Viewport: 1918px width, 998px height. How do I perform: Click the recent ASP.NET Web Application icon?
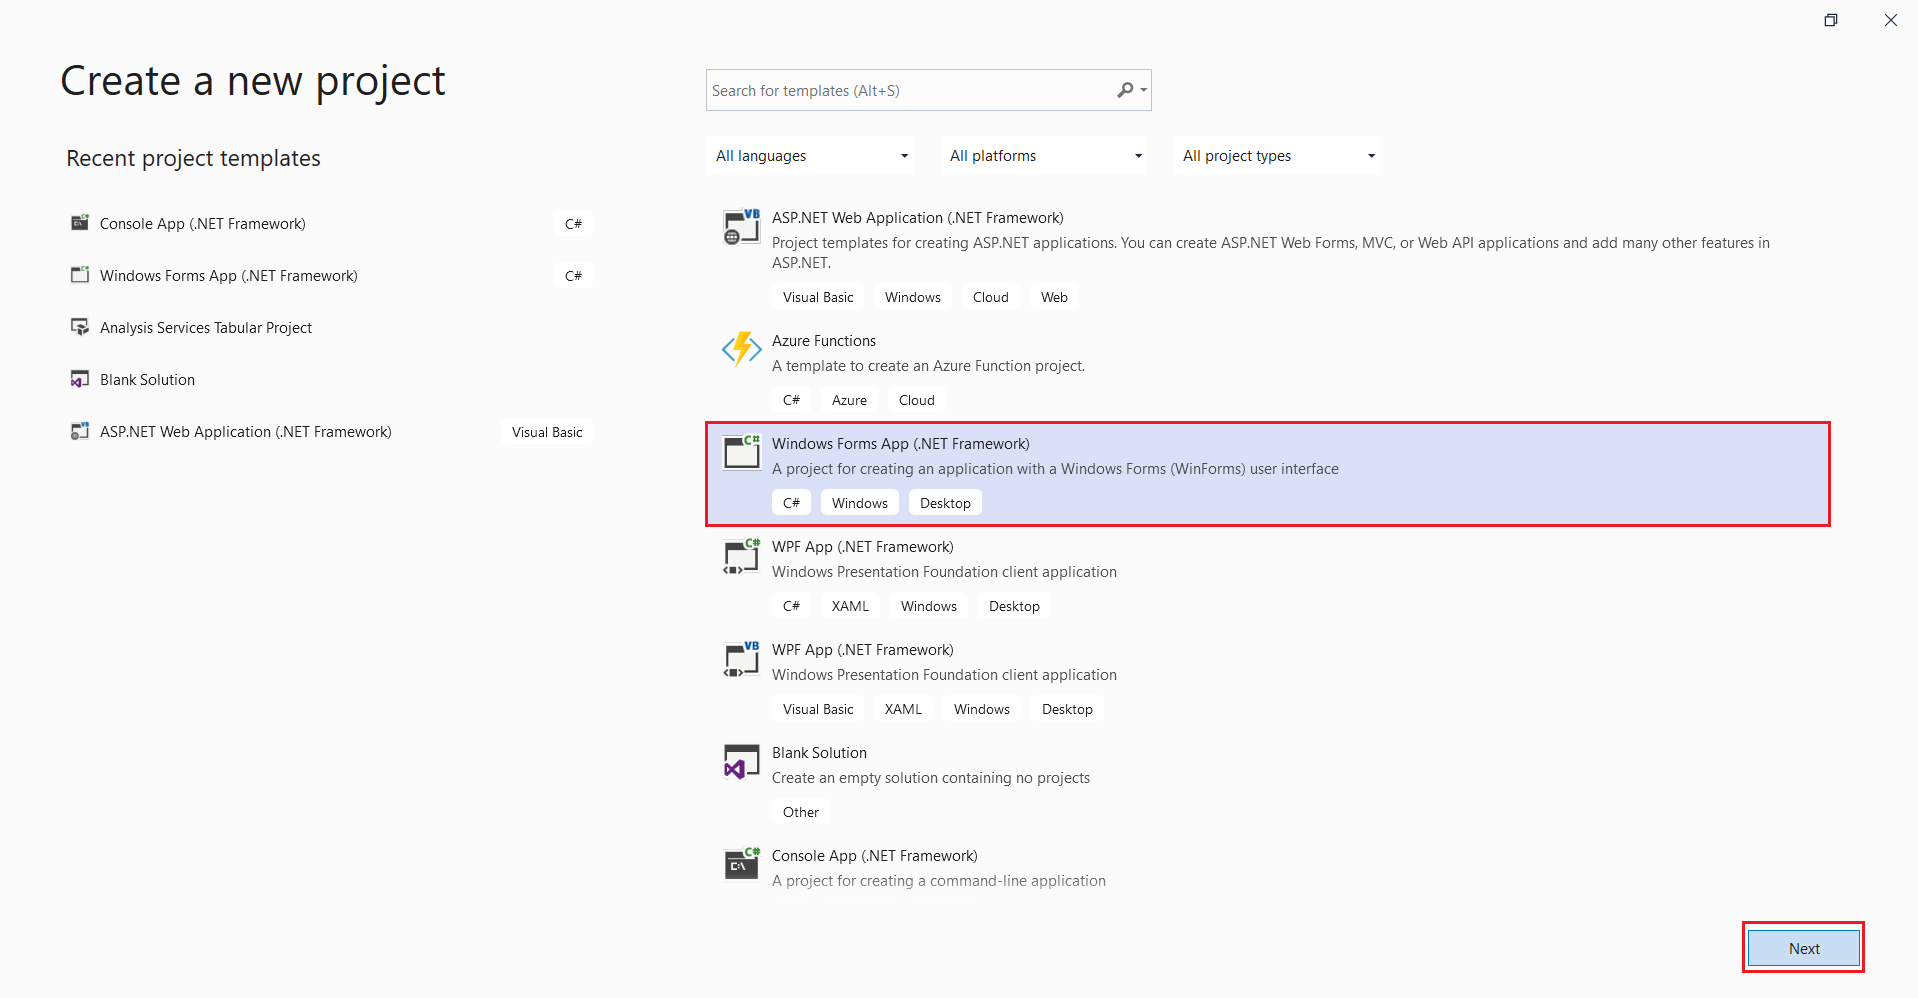point(80,431)
